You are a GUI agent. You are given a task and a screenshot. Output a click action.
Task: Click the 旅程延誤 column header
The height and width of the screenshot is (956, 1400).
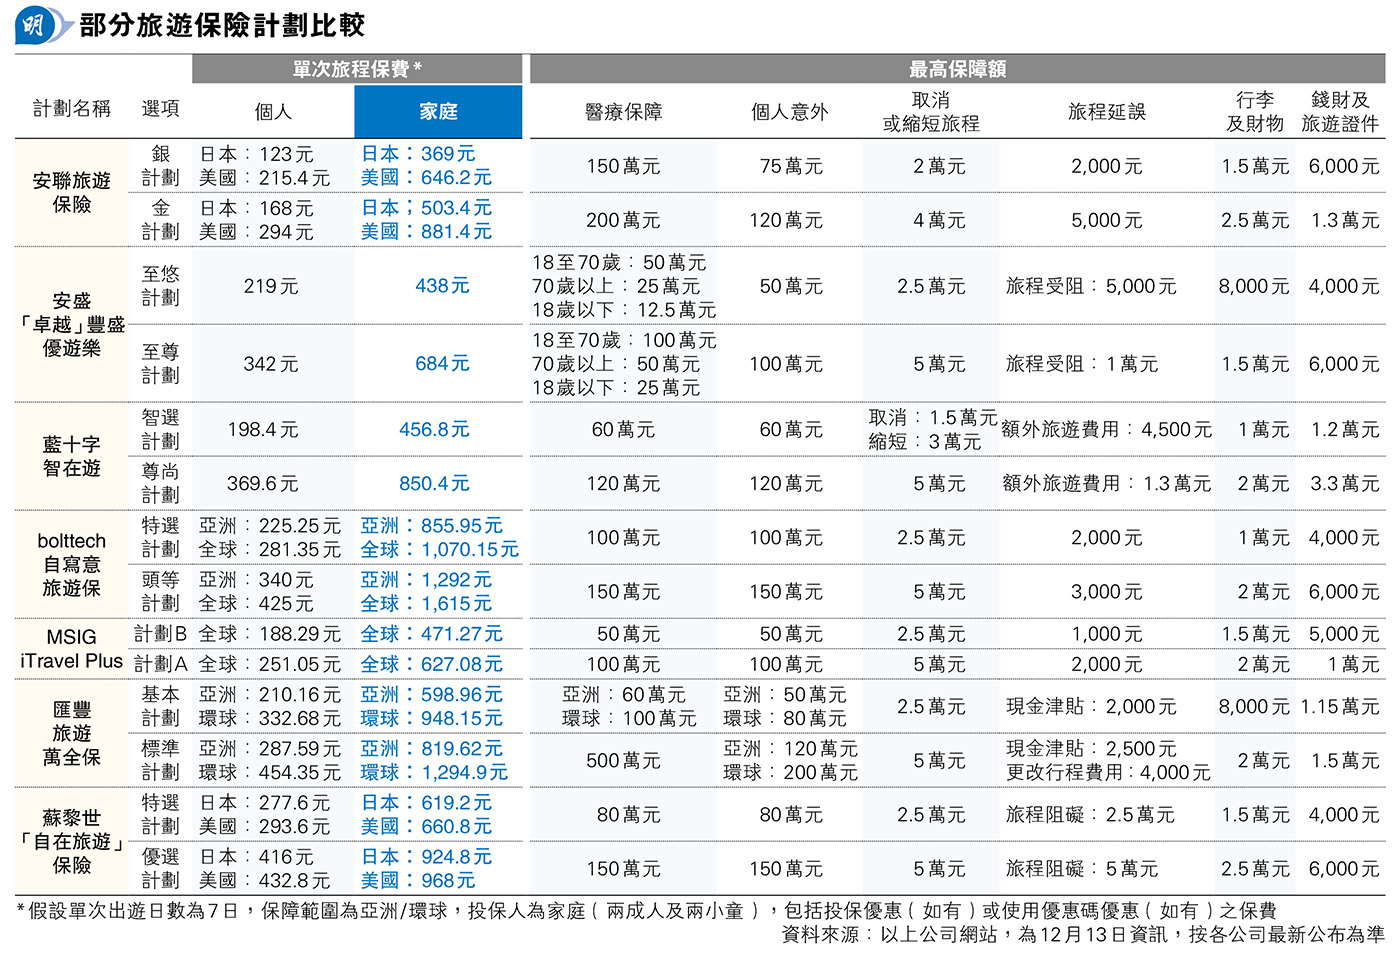click(1106, 112)
